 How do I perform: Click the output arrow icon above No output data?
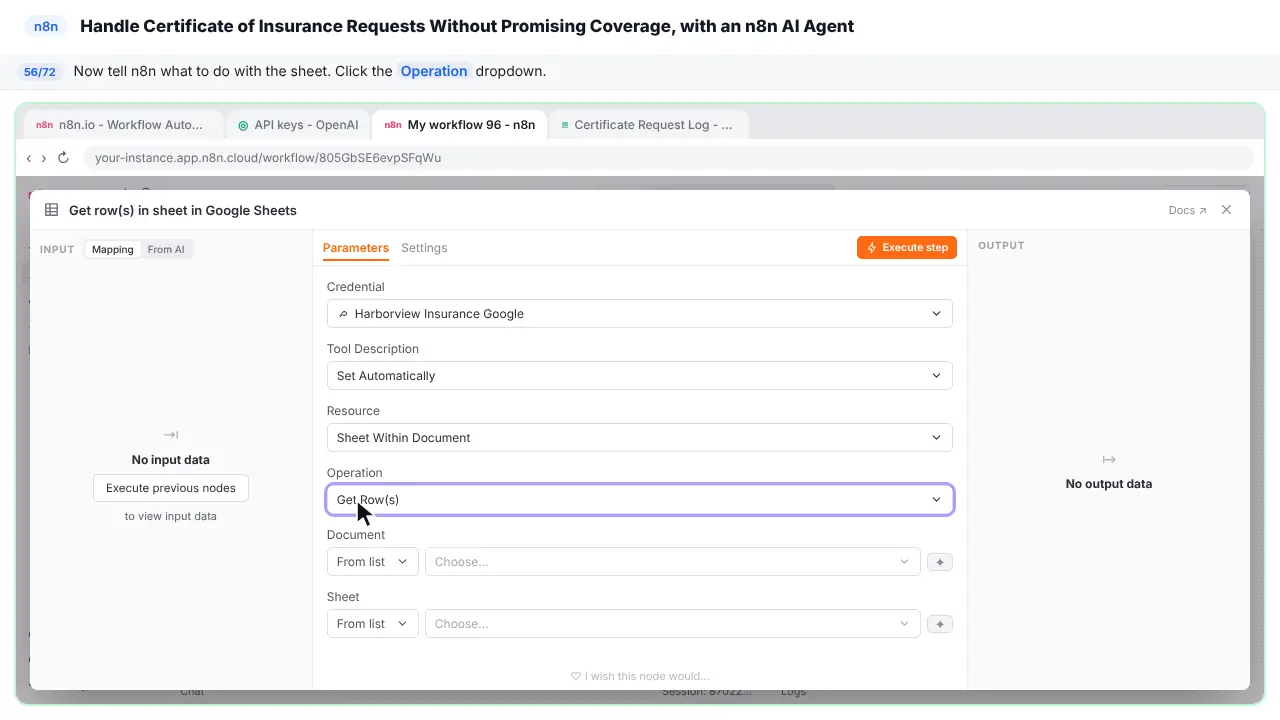1109,460
